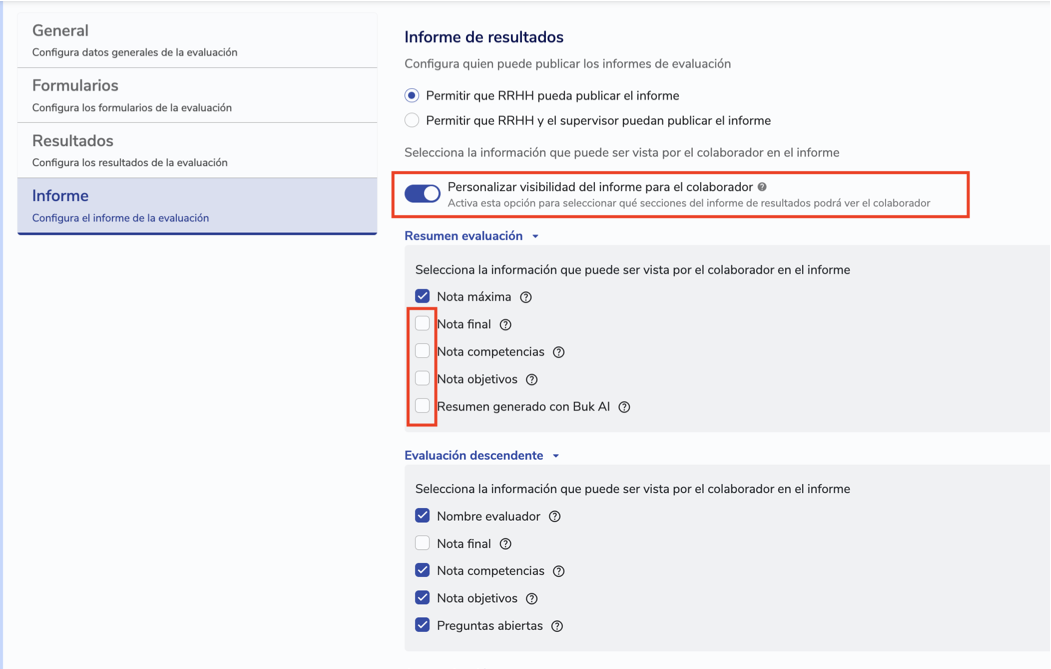Click help icon next to Nota objetivos in Evaluación descendente
Viewport: 1051px width, 669px height.
(x=532, y=599)
